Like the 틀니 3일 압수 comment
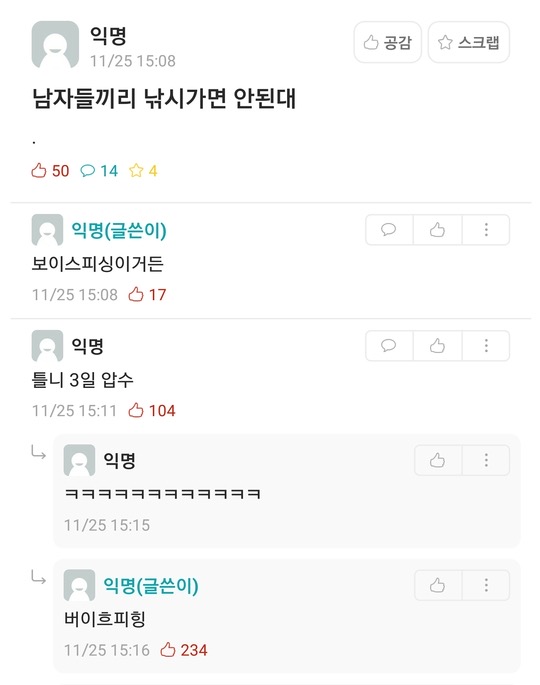The image size is (540, 685). pyautogui.click(x=437, y=346)
